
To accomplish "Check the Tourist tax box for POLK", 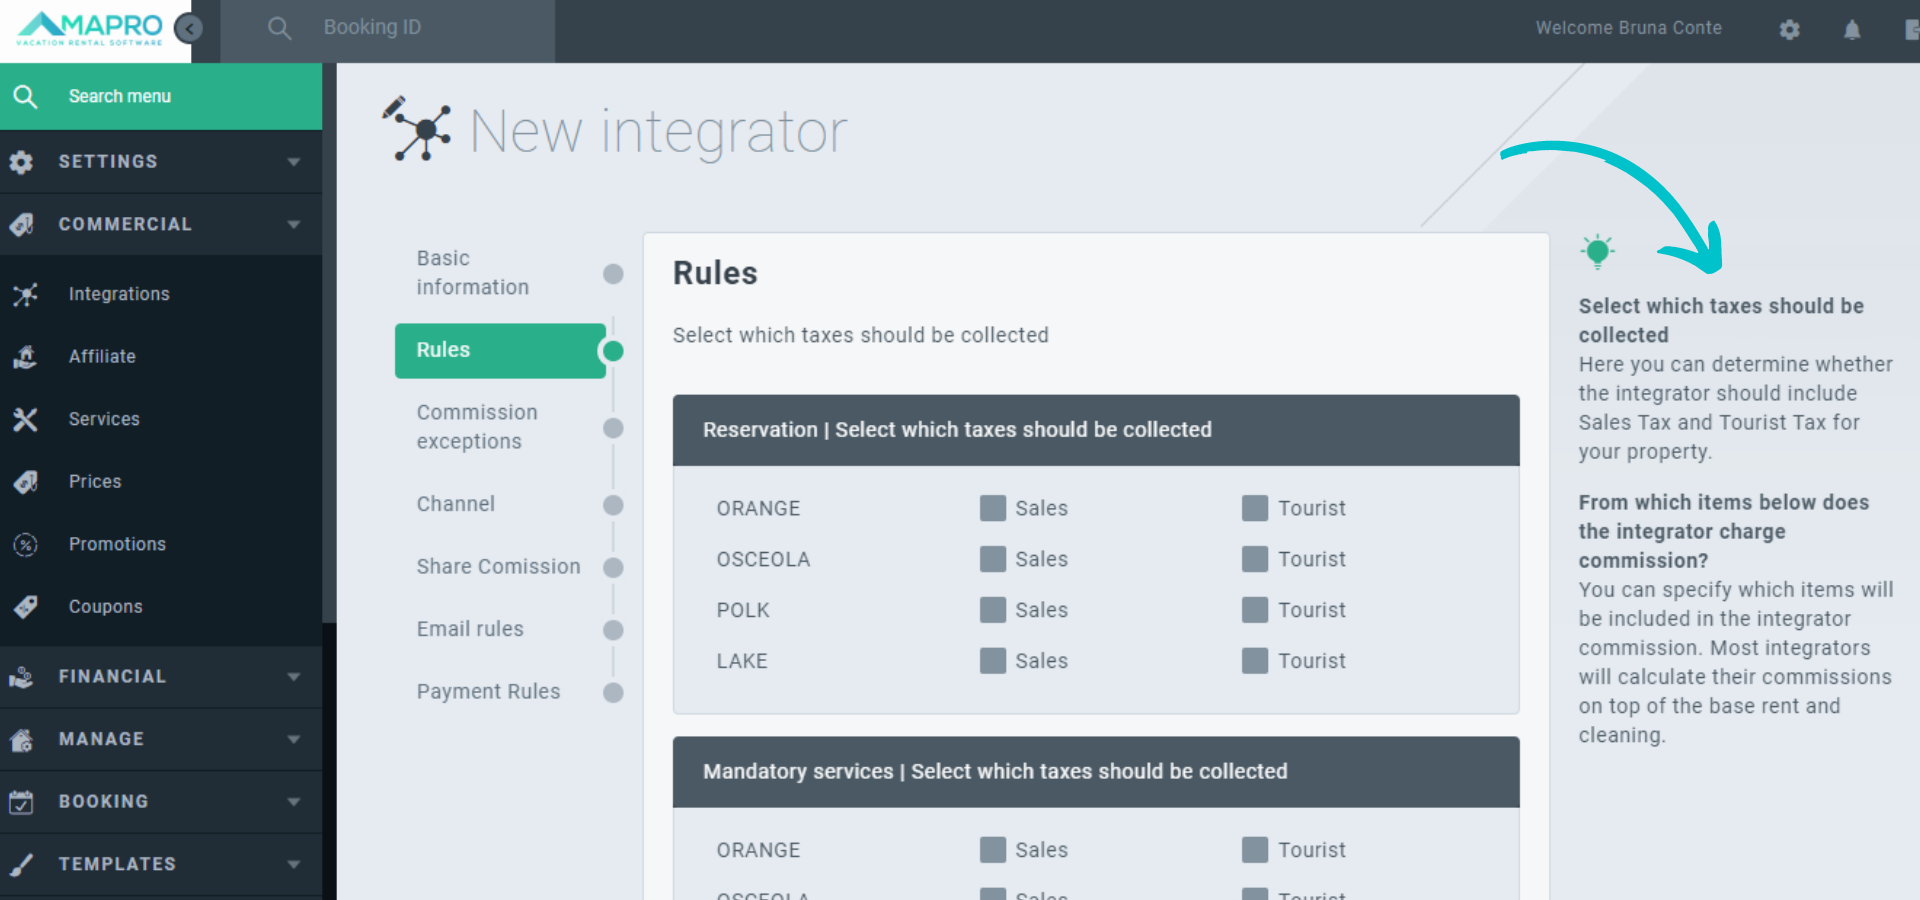I will coord(1255,610).
